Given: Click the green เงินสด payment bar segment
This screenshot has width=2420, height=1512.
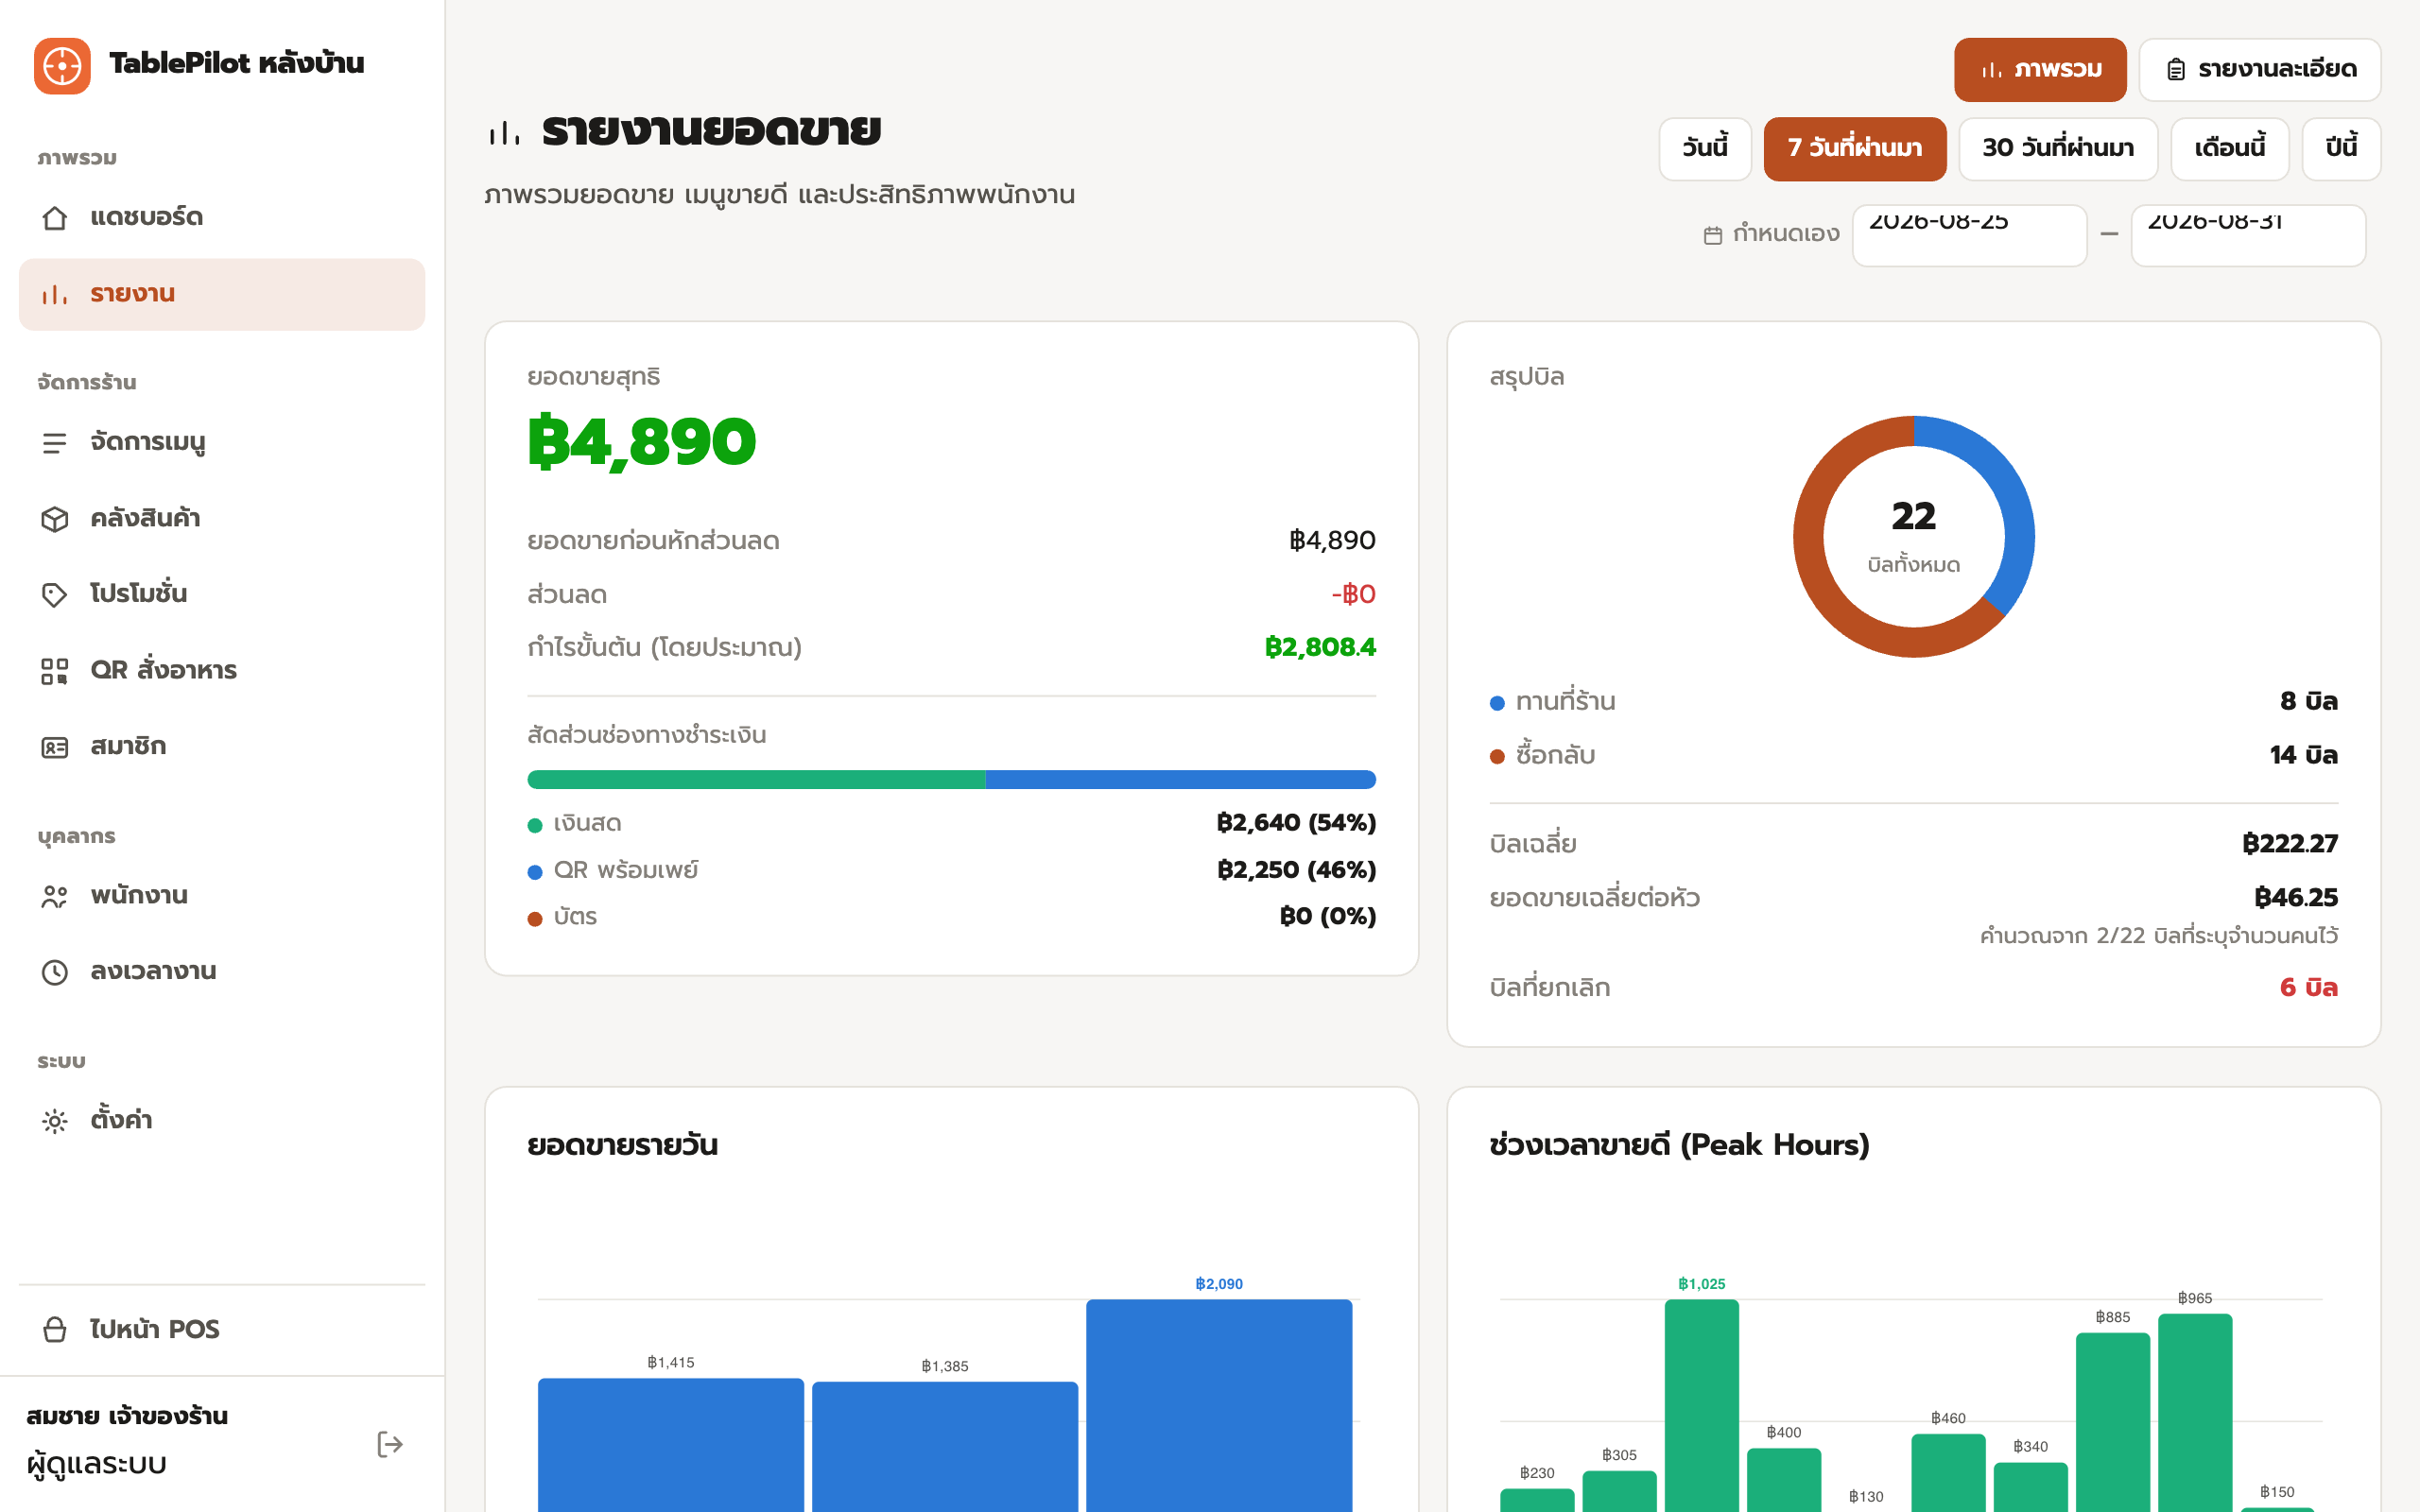Looking at the screenshot, I should click(x=756, y=780).
